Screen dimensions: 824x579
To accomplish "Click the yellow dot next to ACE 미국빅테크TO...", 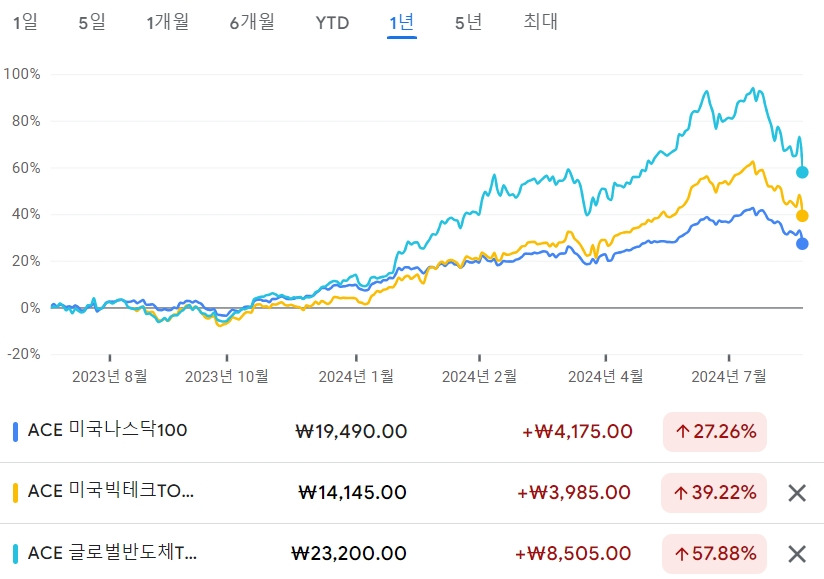I will point(16,492).
